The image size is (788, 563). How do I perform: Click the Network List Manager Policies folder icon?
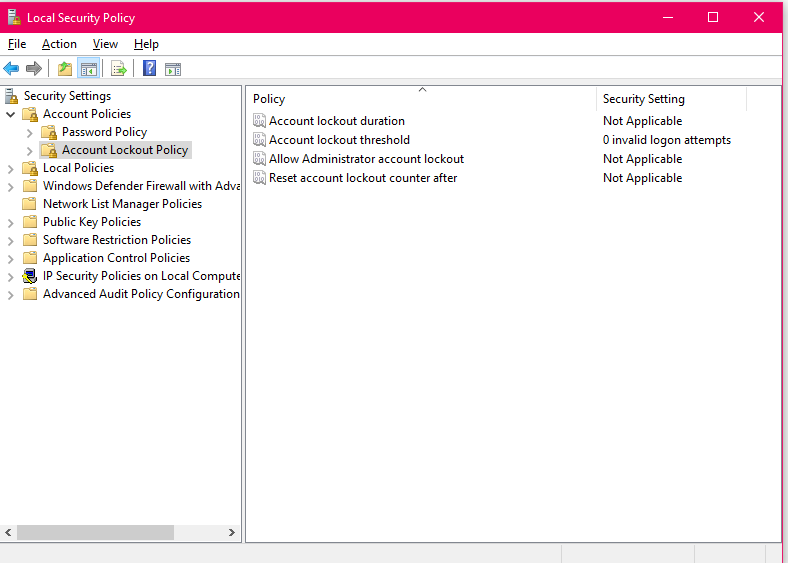tap(30, 204)
